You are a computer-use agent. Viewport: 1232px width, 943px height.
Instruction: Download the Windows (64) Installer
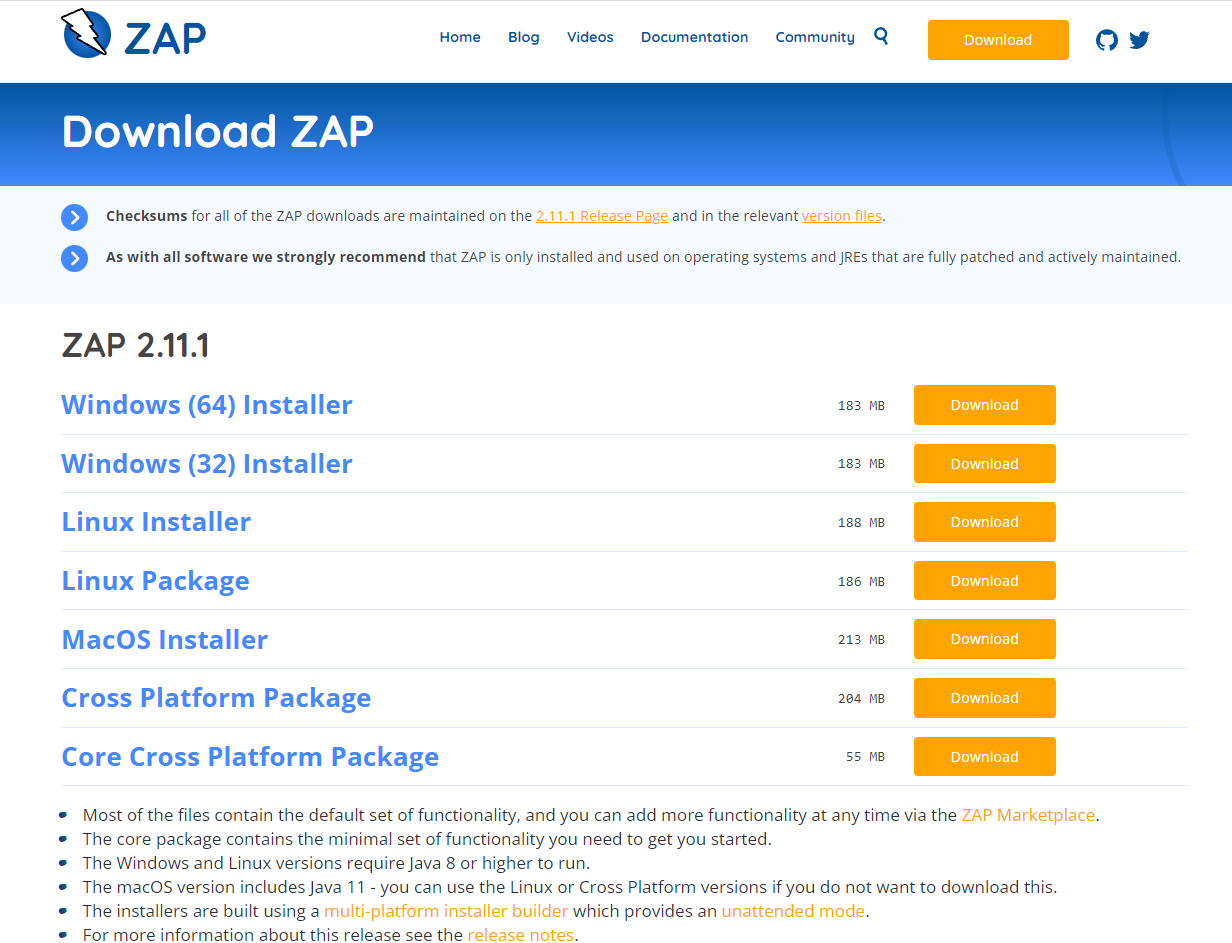(985, 405)
